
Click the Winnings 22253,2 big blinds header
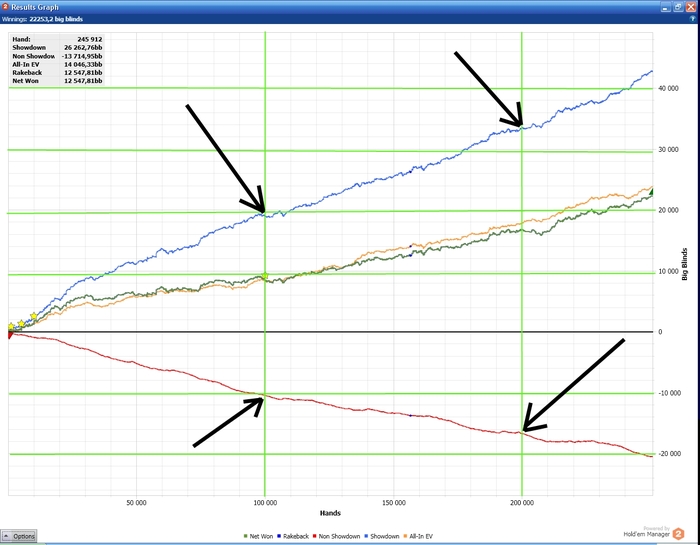[42, 19]
